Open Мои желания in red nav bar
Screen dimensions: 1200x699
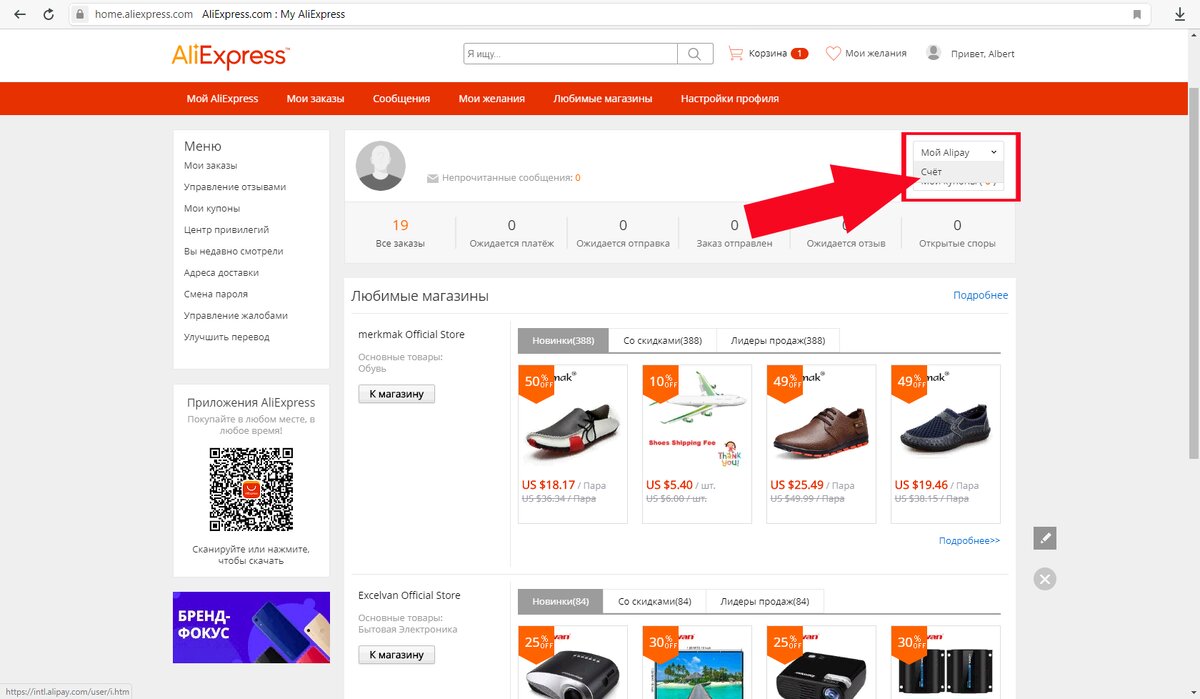pos(491,99)
